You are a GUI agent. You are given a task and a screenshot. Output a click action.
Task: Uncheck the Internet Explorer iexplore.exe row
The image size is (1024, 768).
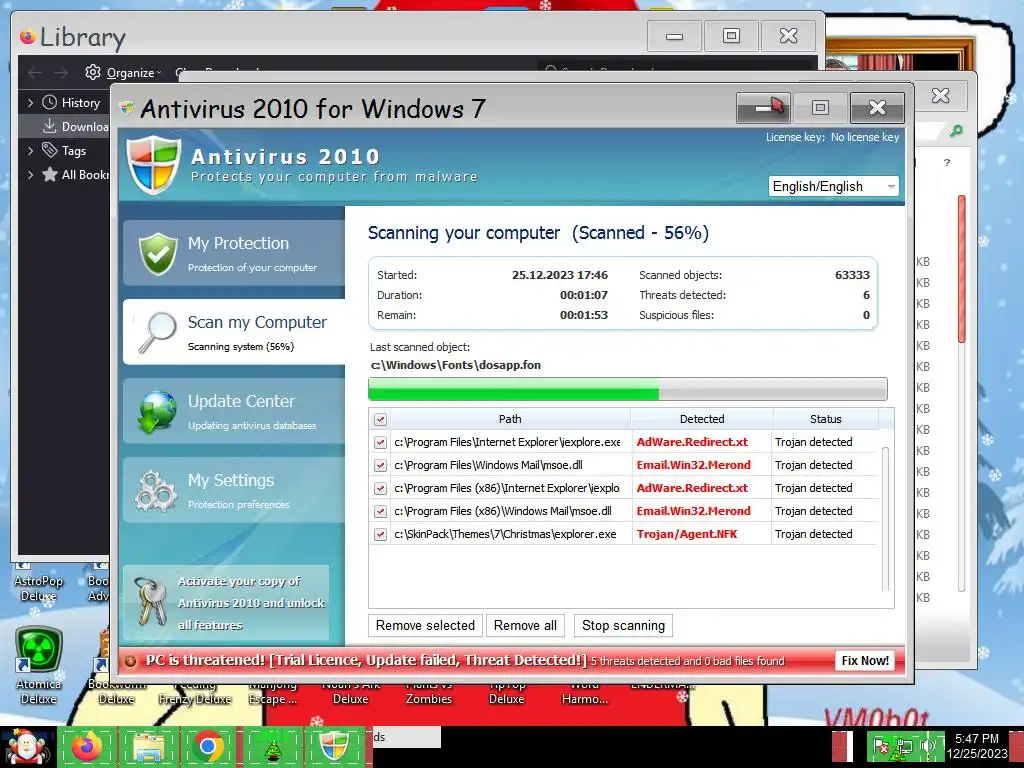(380, 442)
